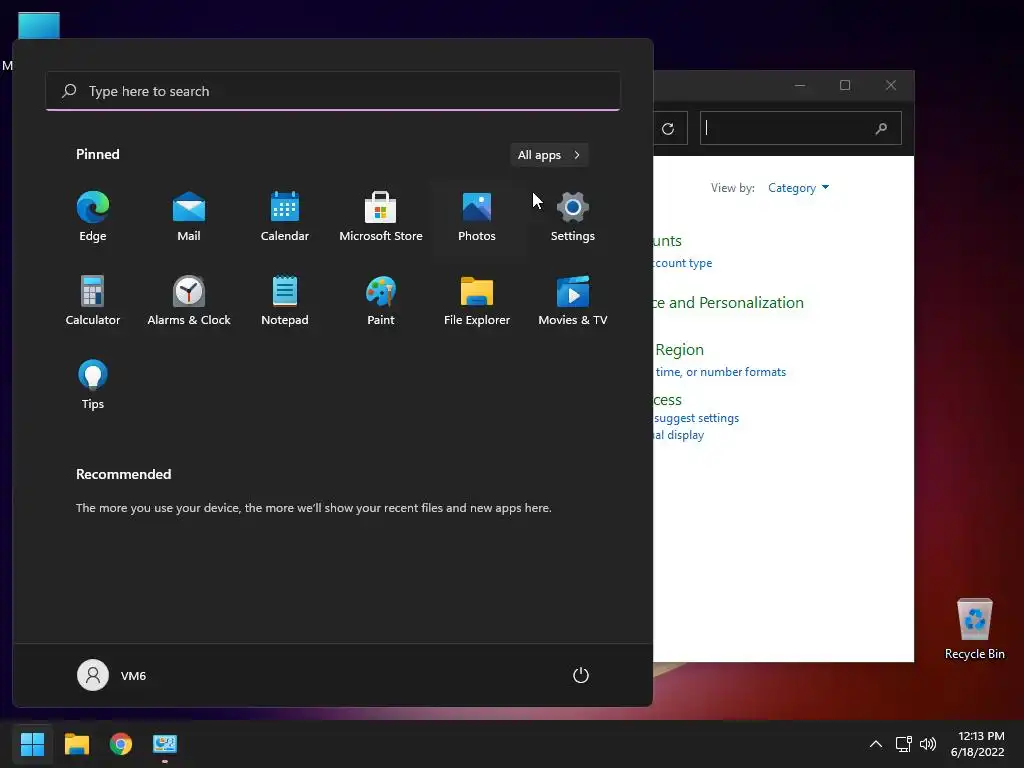The image size is (1024, 768).
Task: Maximize the Control Panel window
Action: [845, 85]
